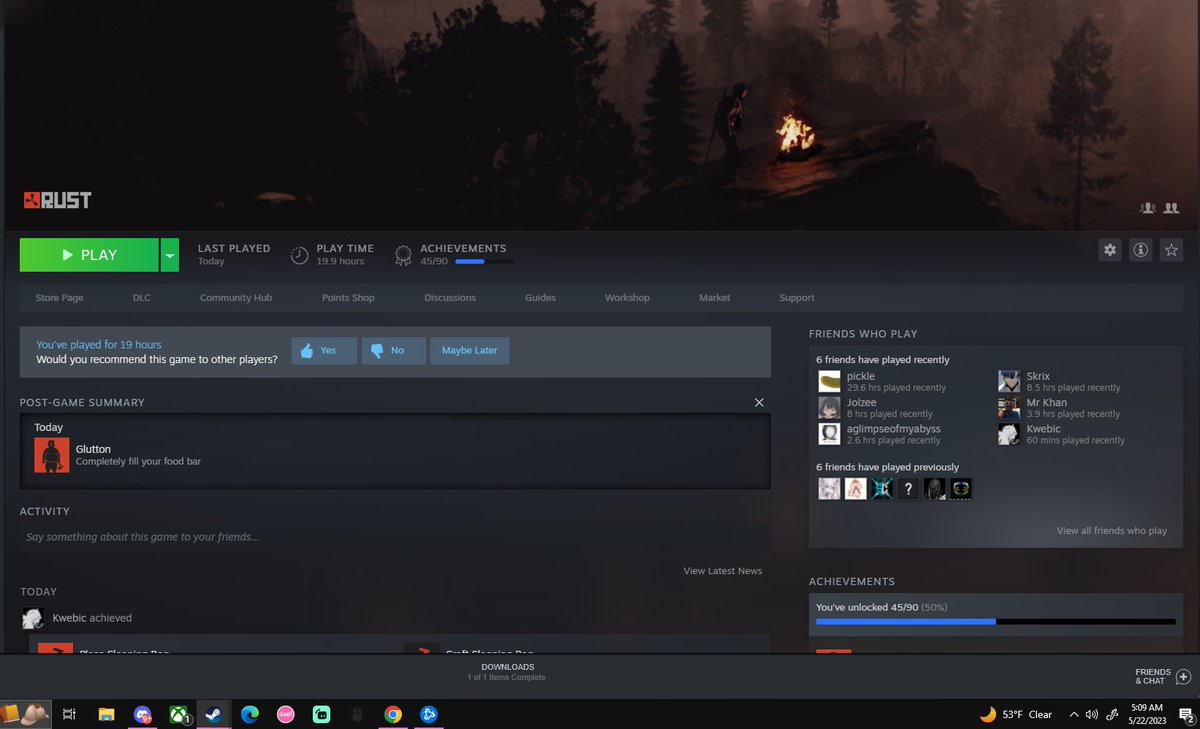Click the Achievements ribbon badge icon

[x=403, y=255]
